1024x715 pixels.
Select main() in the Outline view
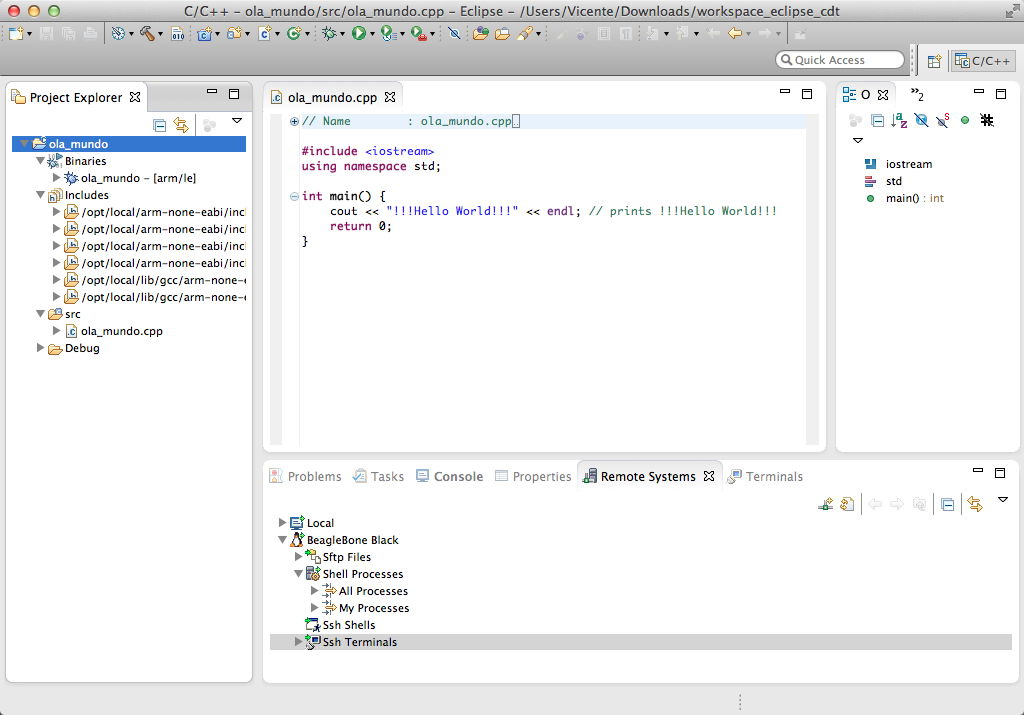tap(901, 198)
